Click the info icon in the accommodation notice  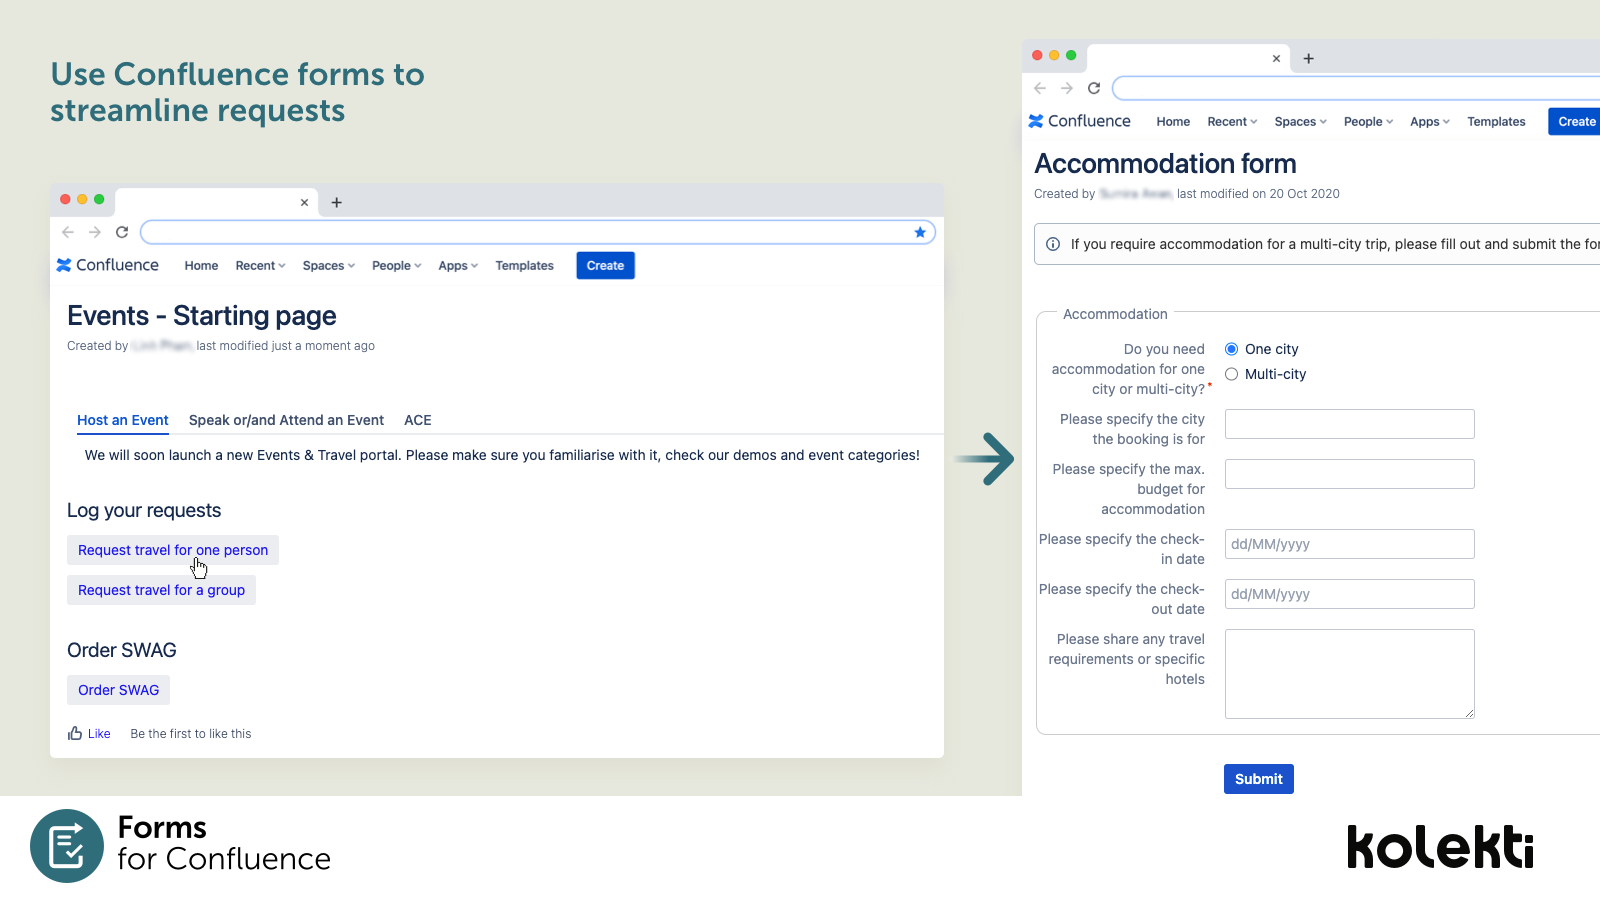[x=1053, y=244]
